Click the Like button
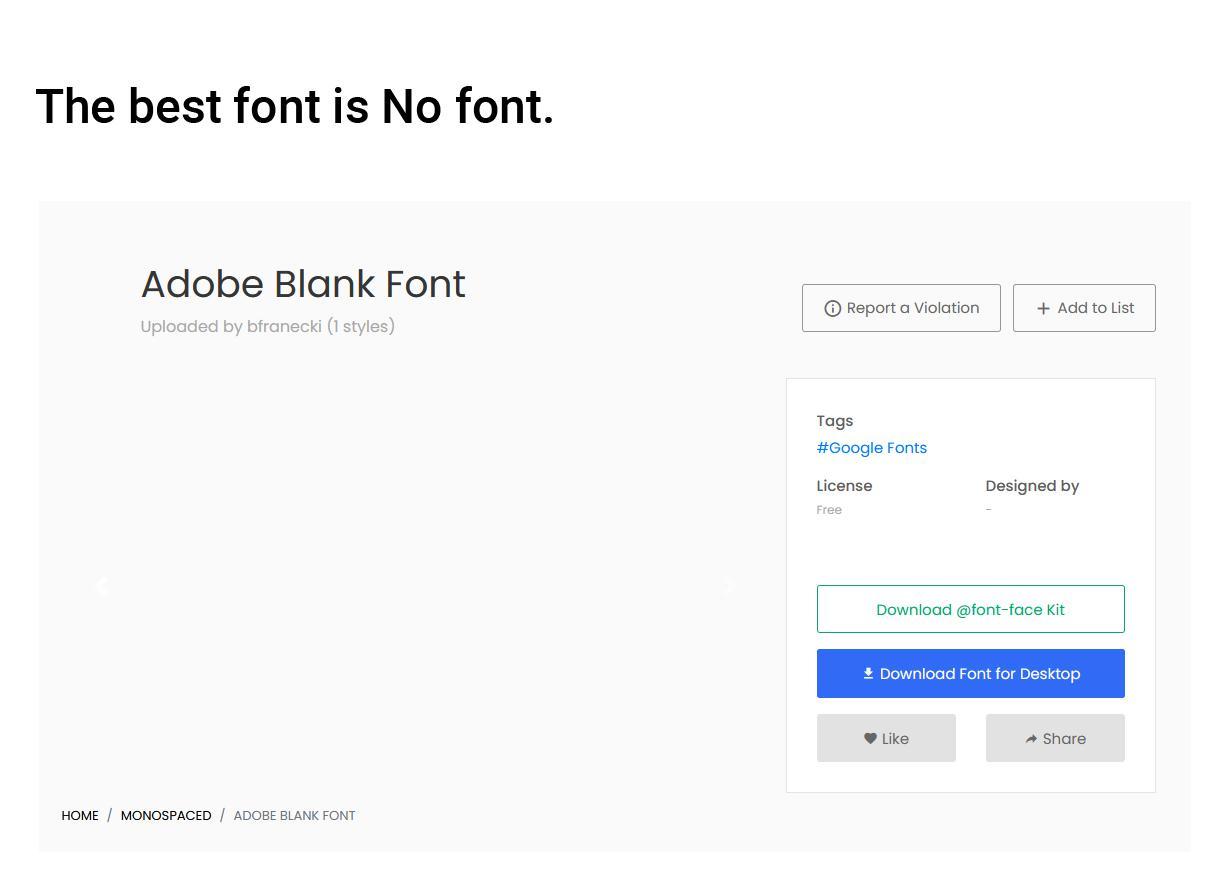 pos(886,738)
